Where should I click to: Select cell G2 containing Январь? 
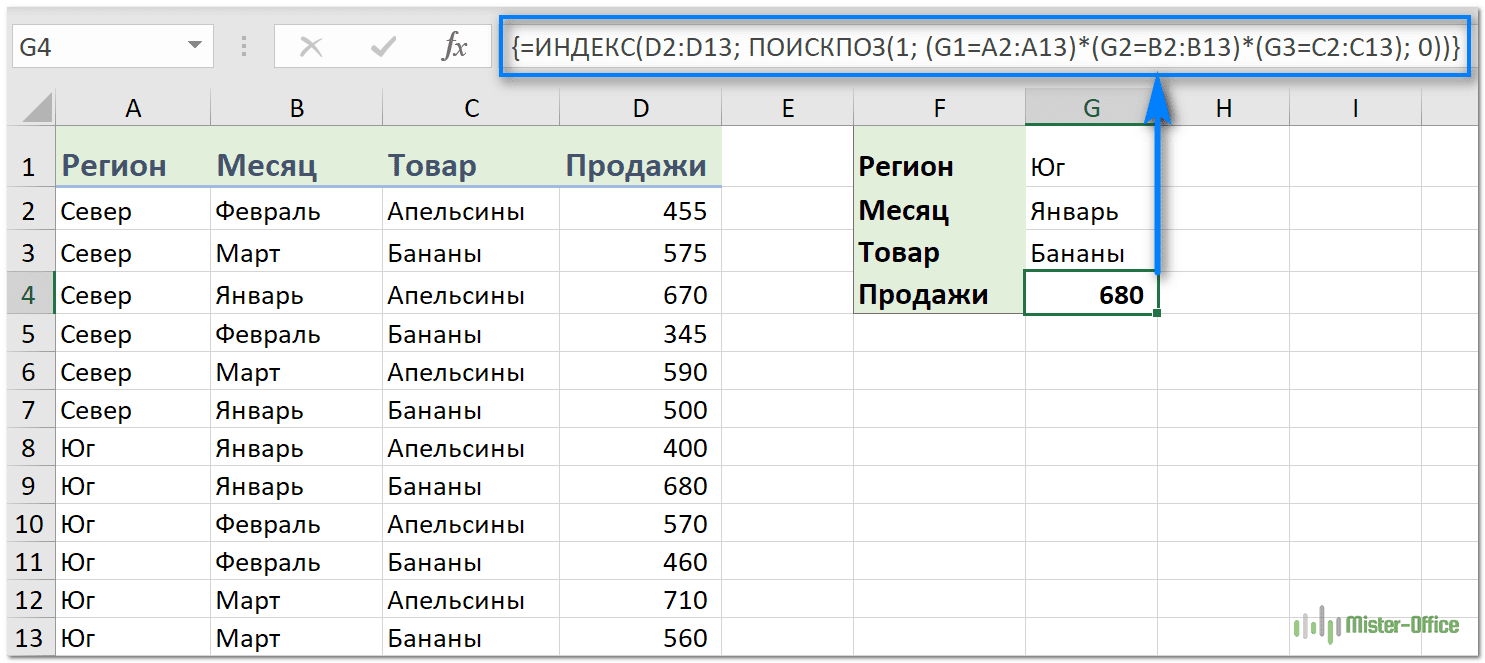(1091, 211)
